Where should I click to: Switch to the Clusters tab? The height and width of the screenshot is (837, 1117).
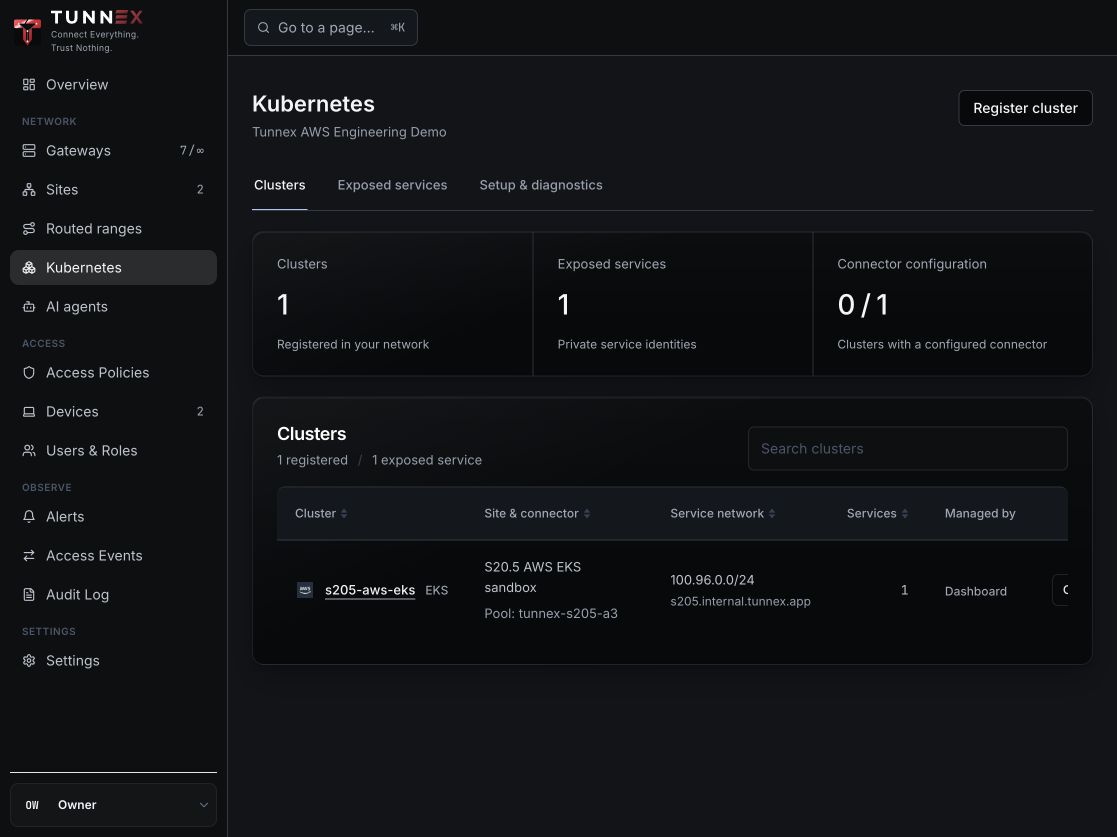280,185
